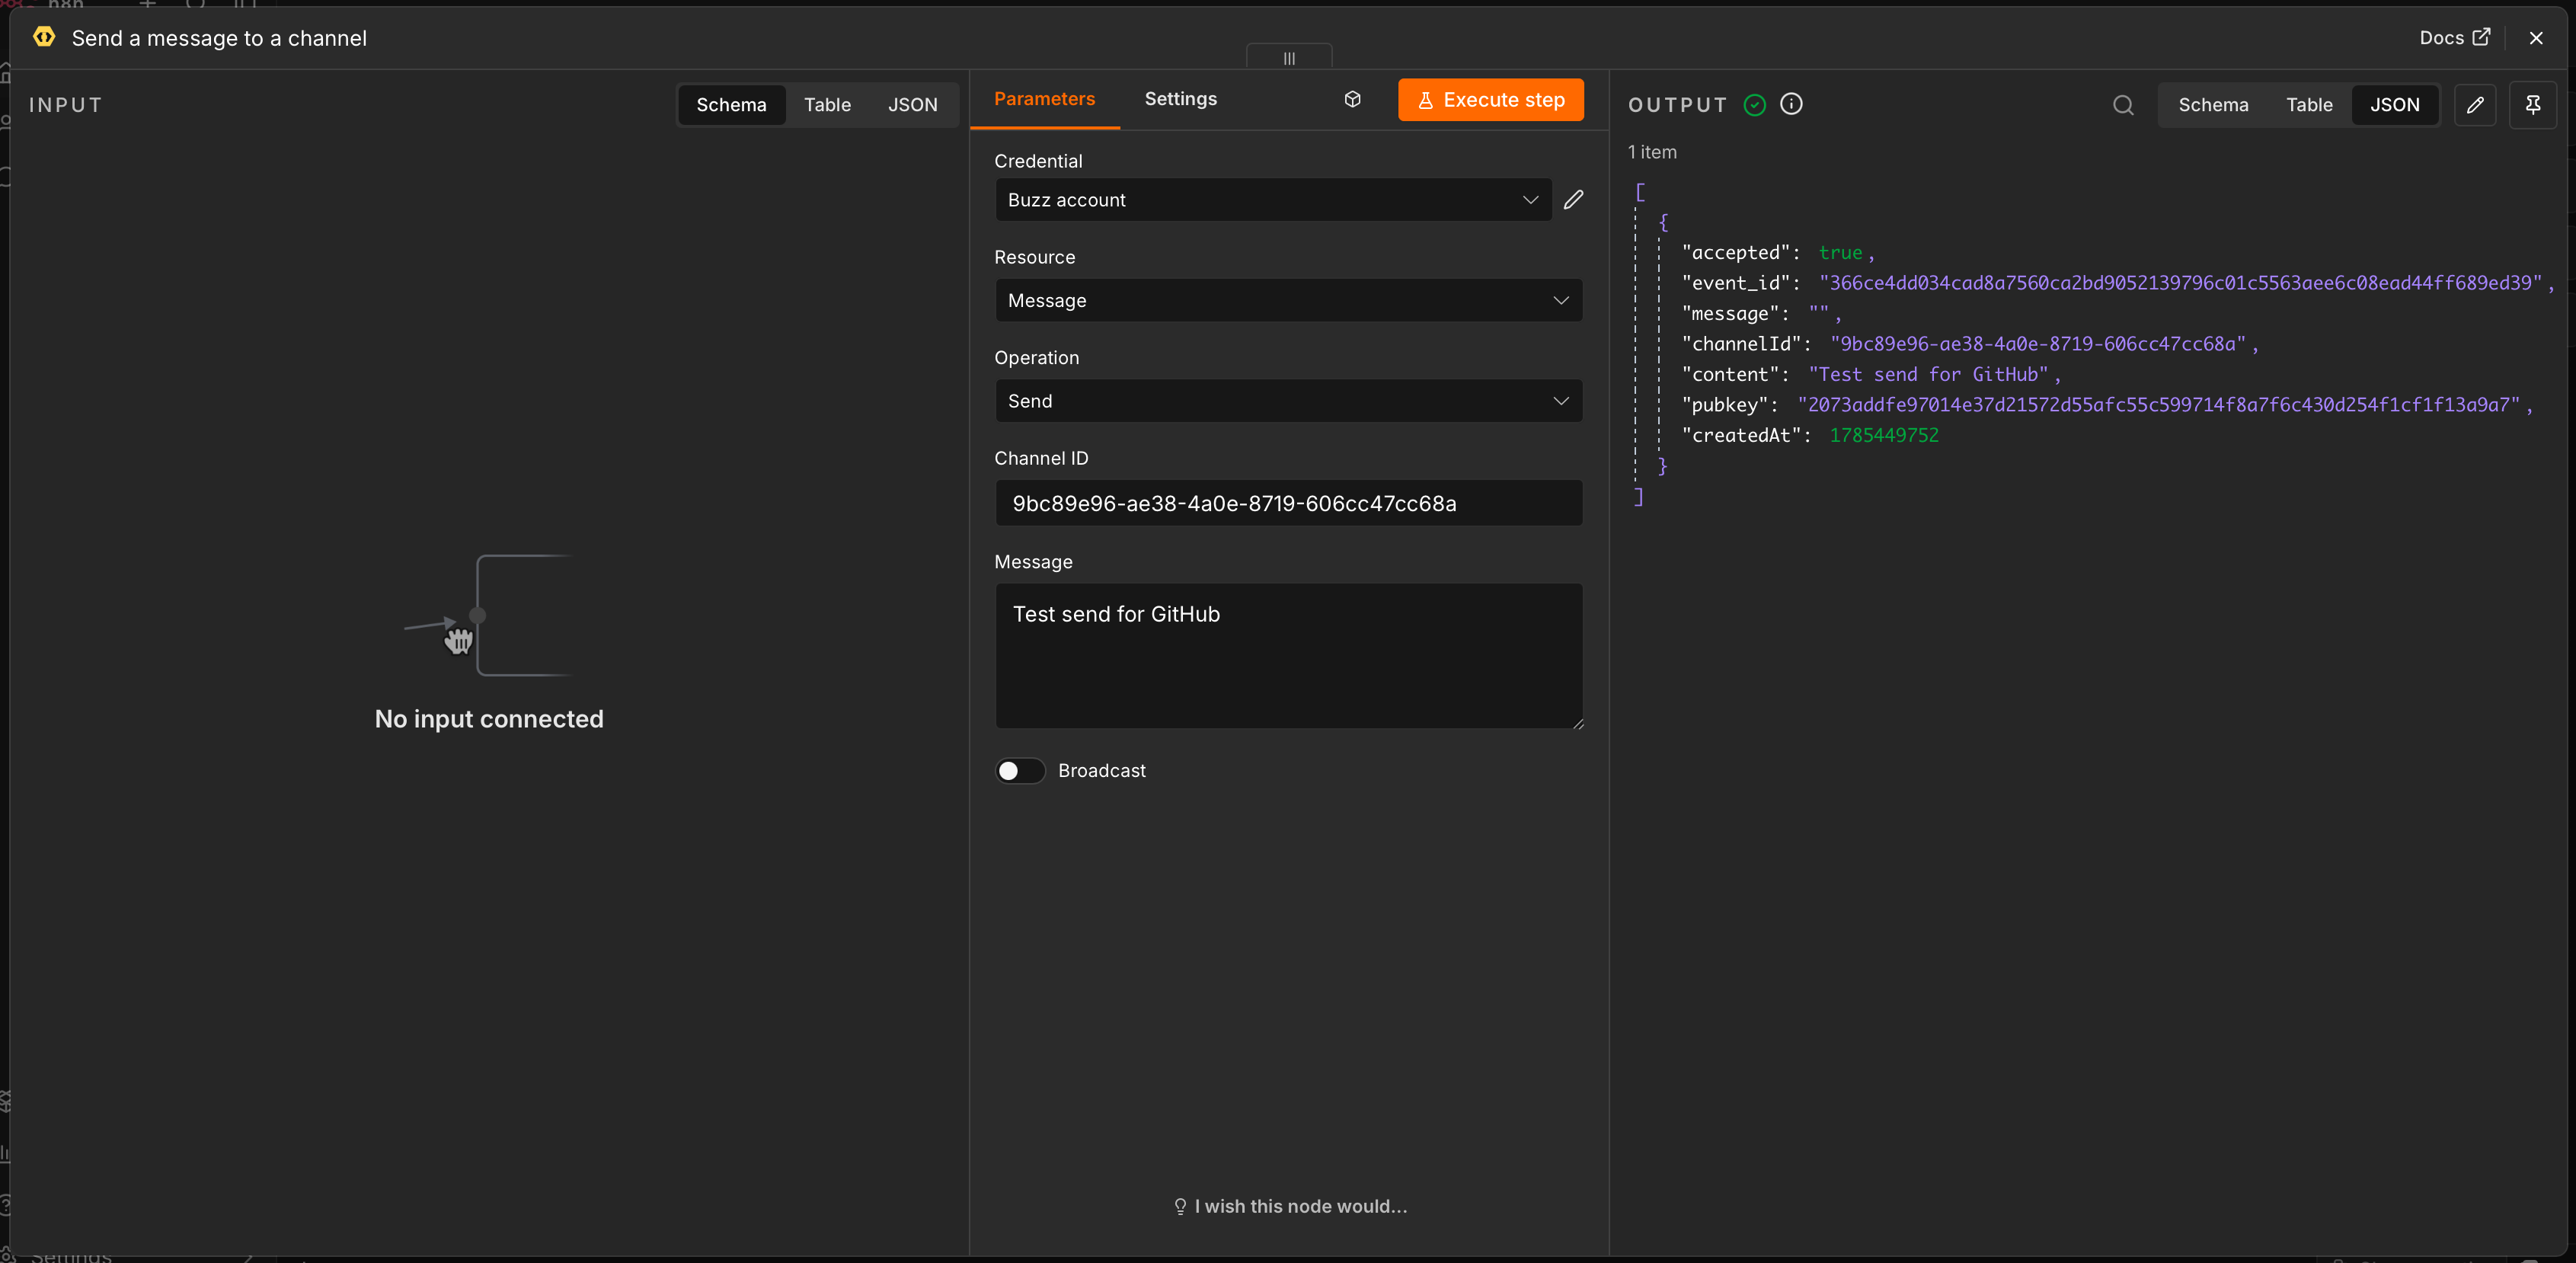Click into the Message text area

(1288, 656)
